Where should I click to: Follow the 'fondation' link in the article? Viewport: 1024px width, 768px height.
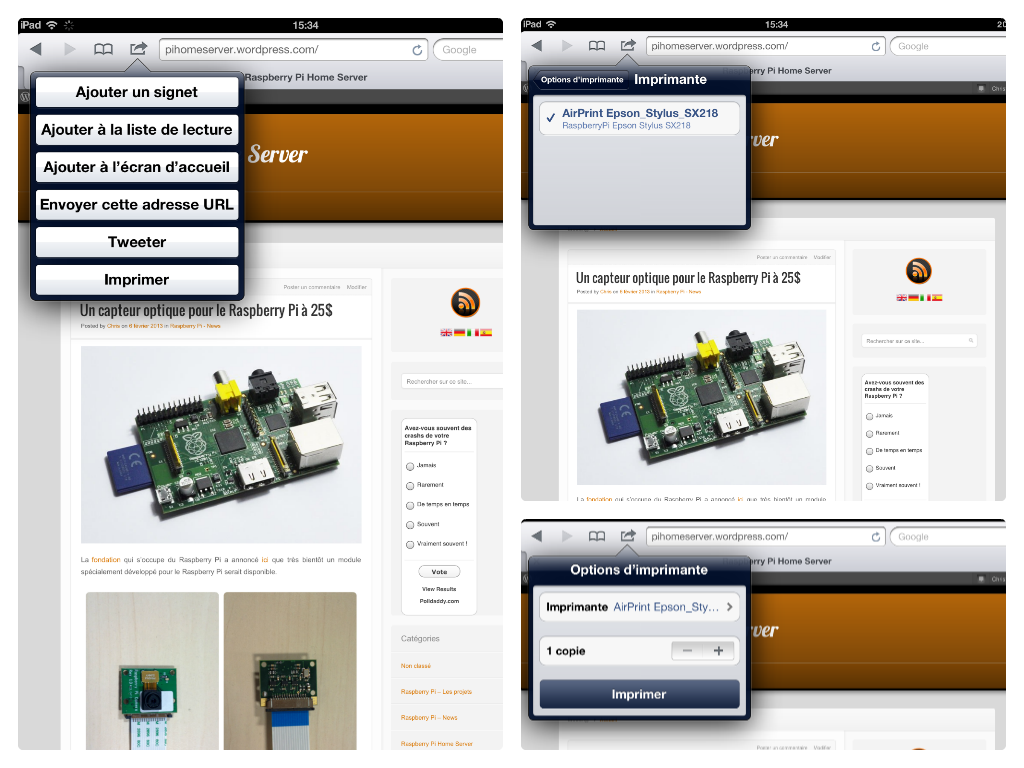pos(106,560)
